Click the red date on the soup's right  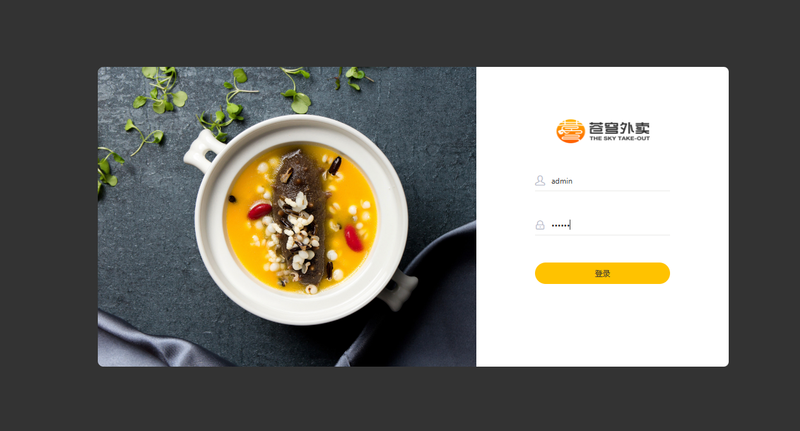pos(353,238)
